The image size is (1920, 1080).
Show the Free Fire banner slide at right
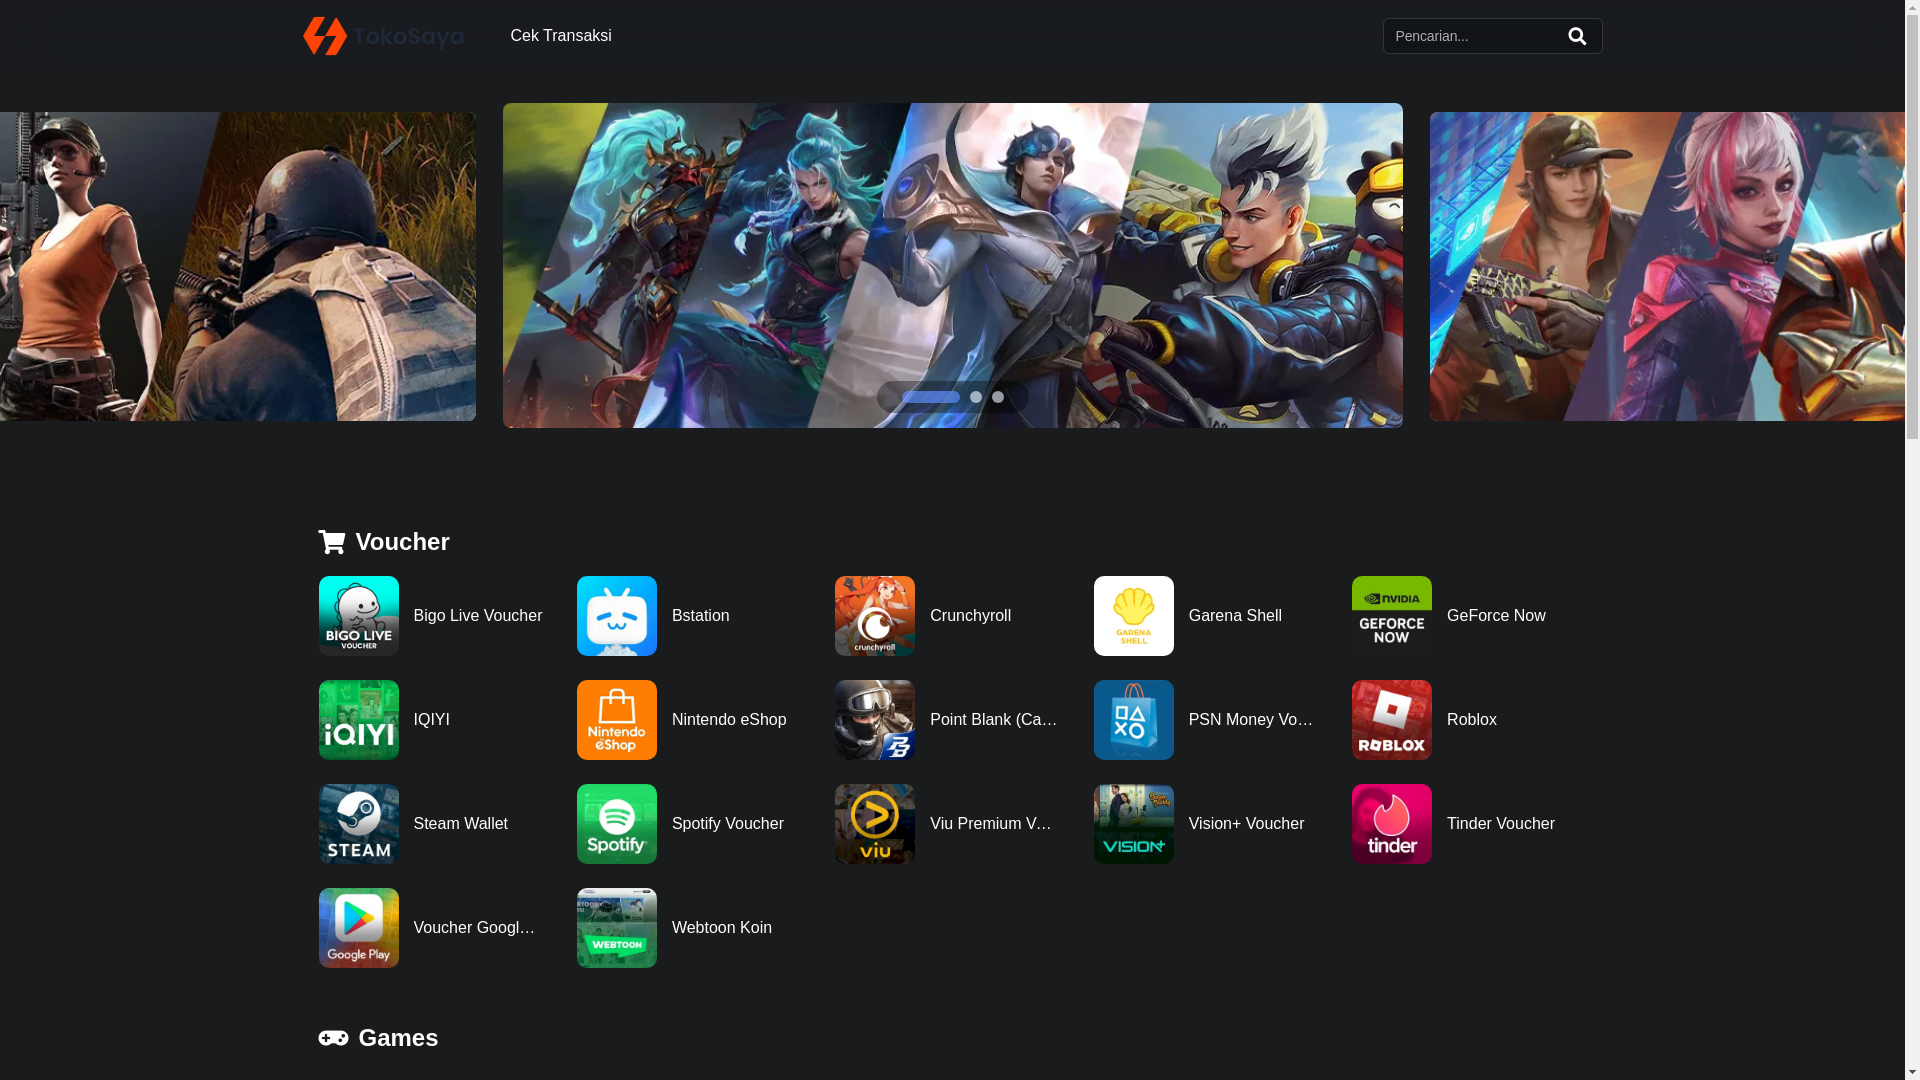tap(1667, 266)
